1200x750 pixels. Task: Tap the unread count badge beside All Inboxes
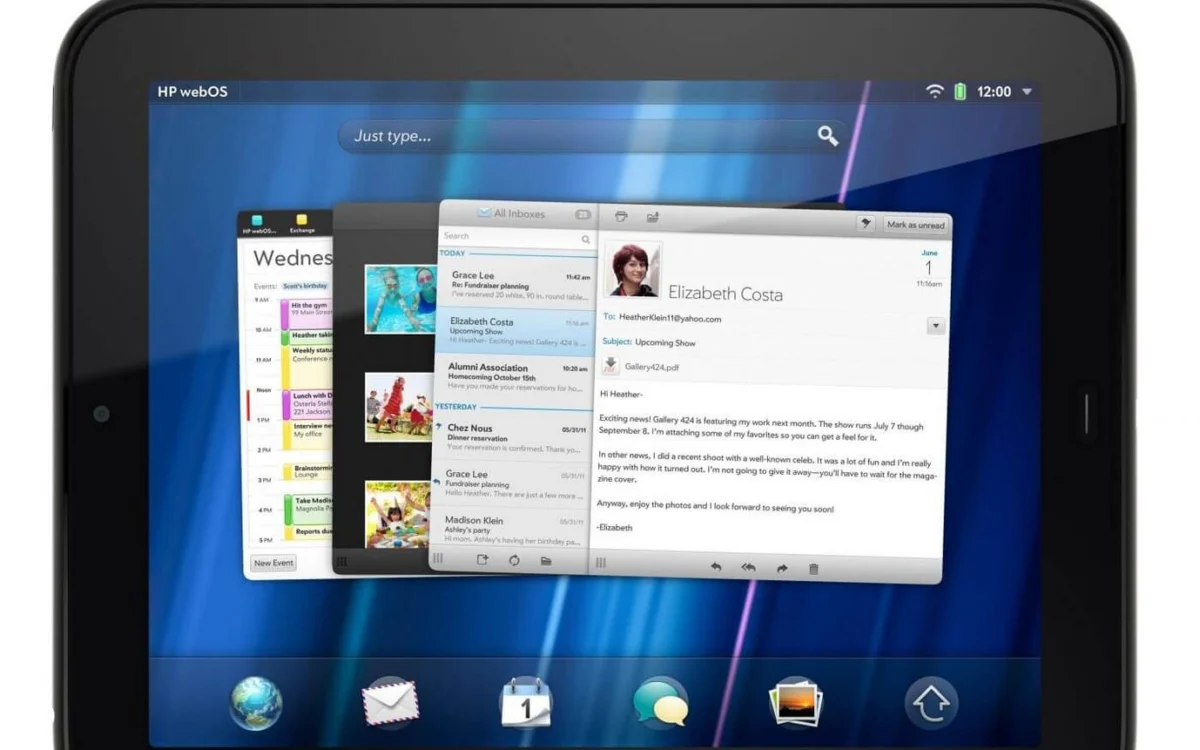coord(583,215)
